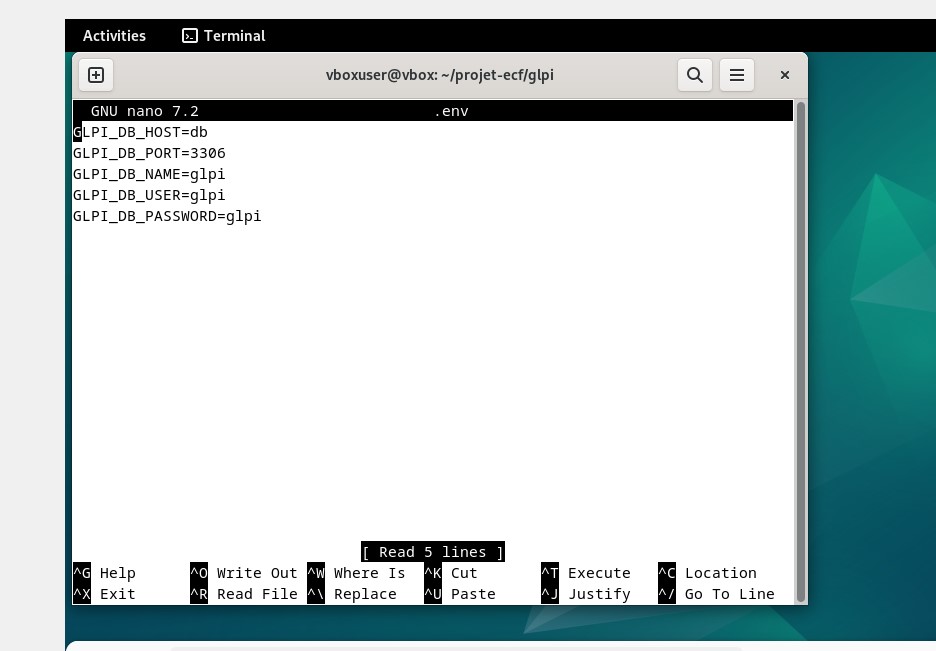Screen dimensions: 936x651
Task: Click the window title vboxuser@vbox
Action: (x=439, y=75)
